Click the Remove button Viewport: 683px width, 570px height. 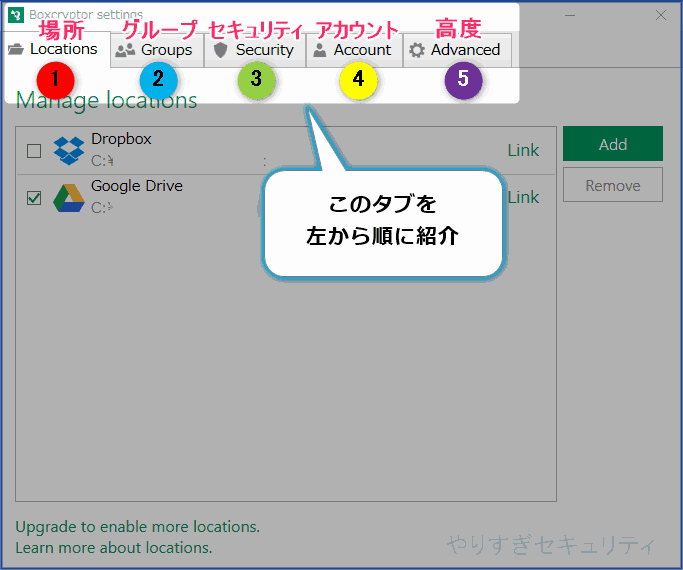(x=613, y=185)
